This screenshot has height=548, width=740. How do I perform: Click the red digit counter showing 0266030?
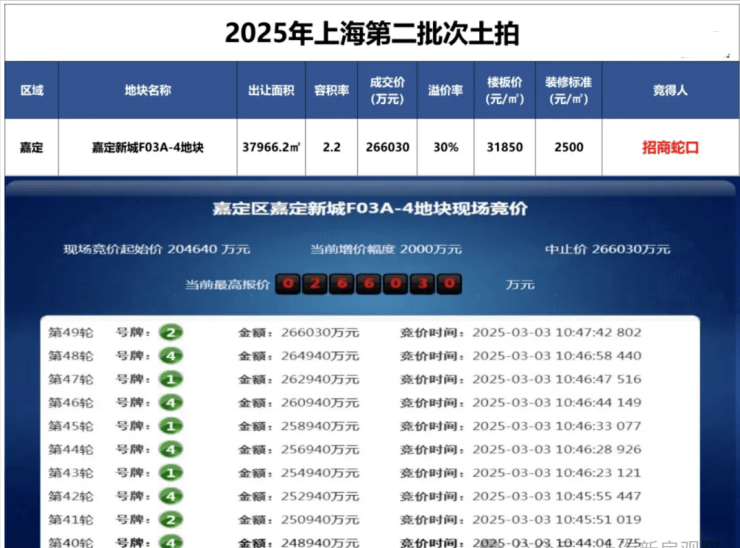368,284
